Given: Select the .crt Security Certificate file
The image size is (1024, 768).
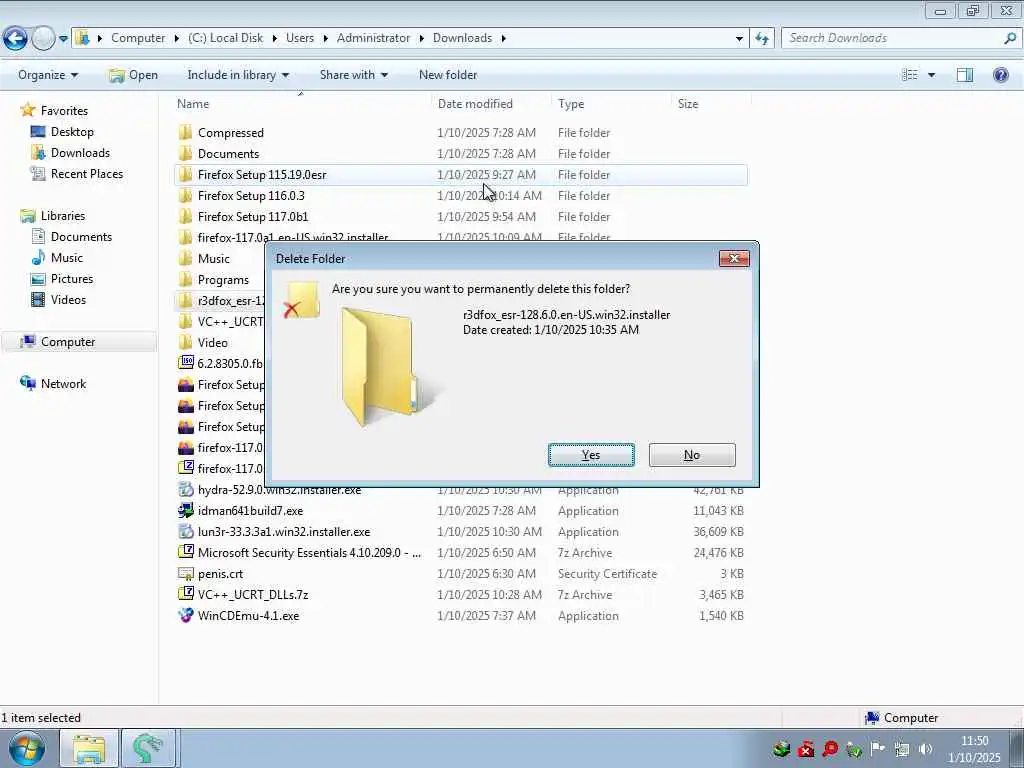Looking at the screenshot, I should (x=220, y=573).
